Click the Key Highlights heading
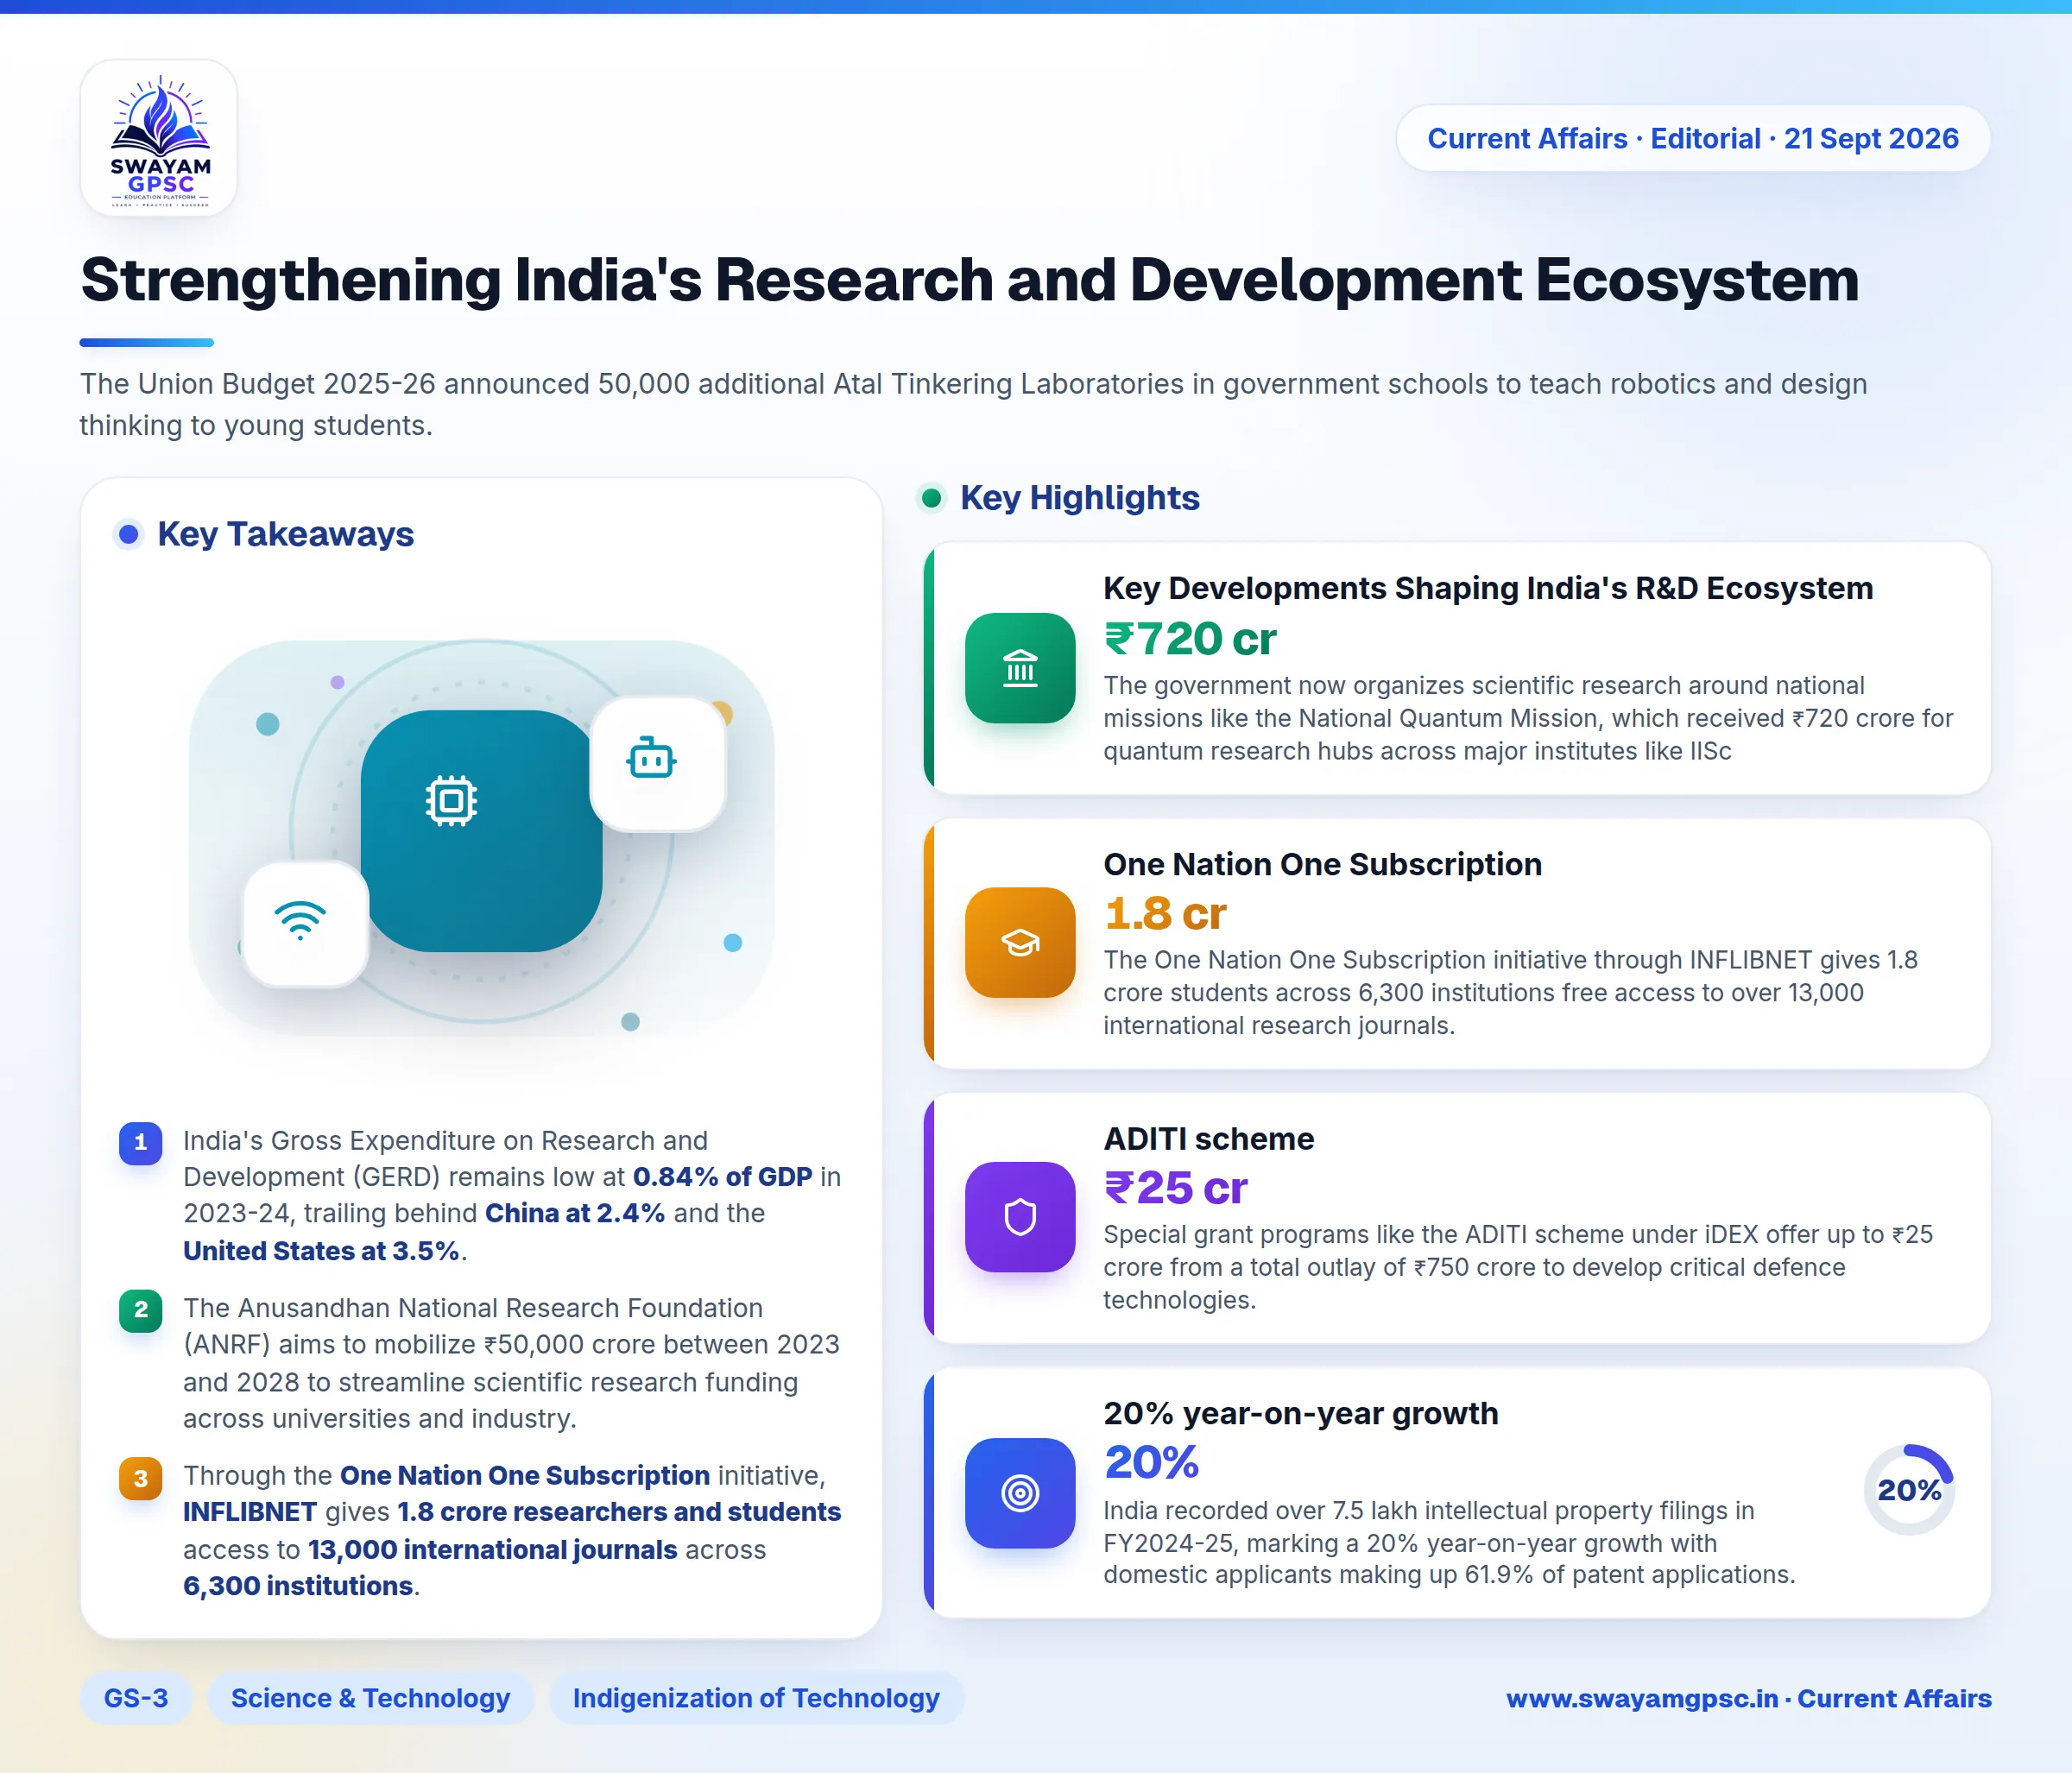This screenshot has width=2072, height=1773. click(1079, 498)
